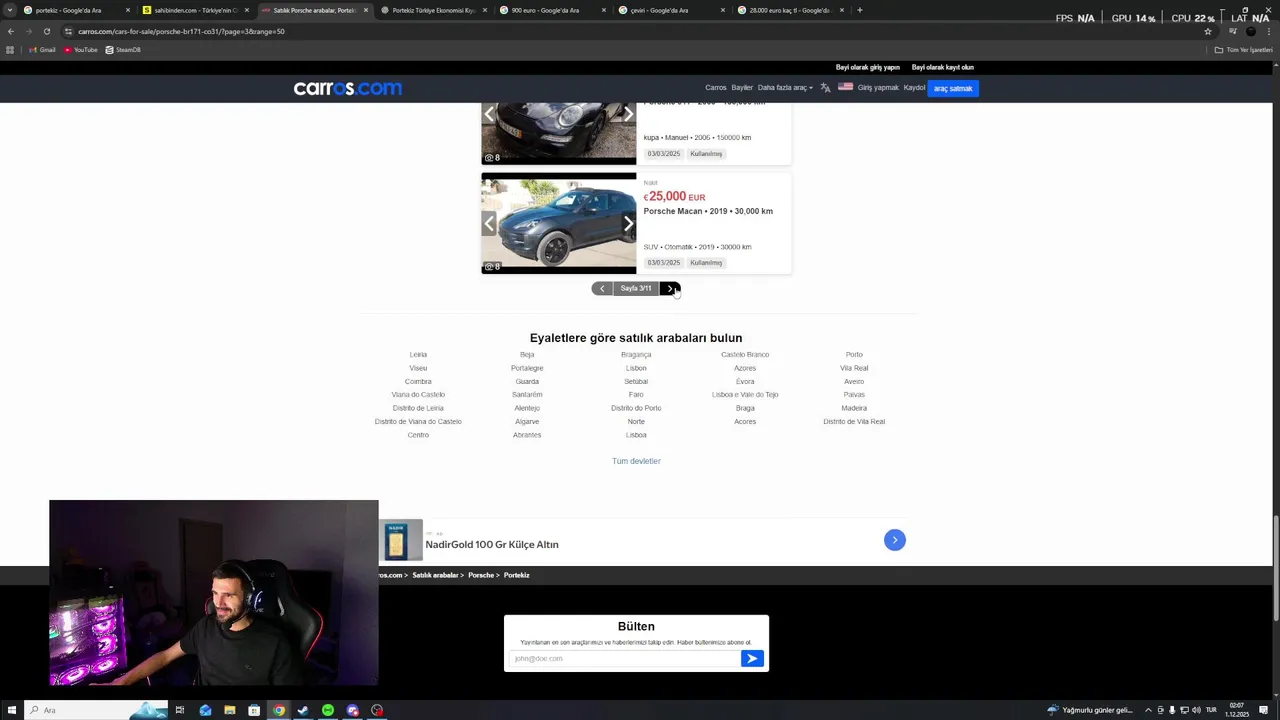Reload the page in Chrome

point(46,31)
